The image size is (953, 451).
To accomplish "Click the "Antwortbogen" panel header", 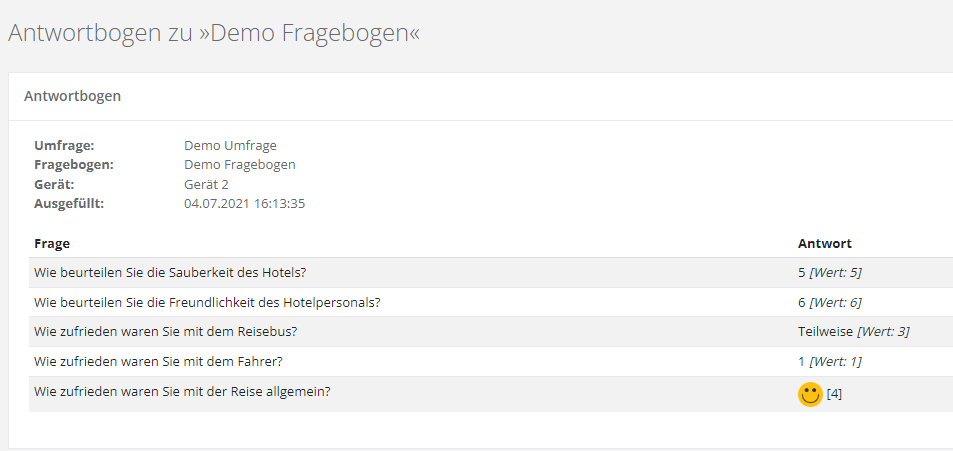I will click(72, 96).
